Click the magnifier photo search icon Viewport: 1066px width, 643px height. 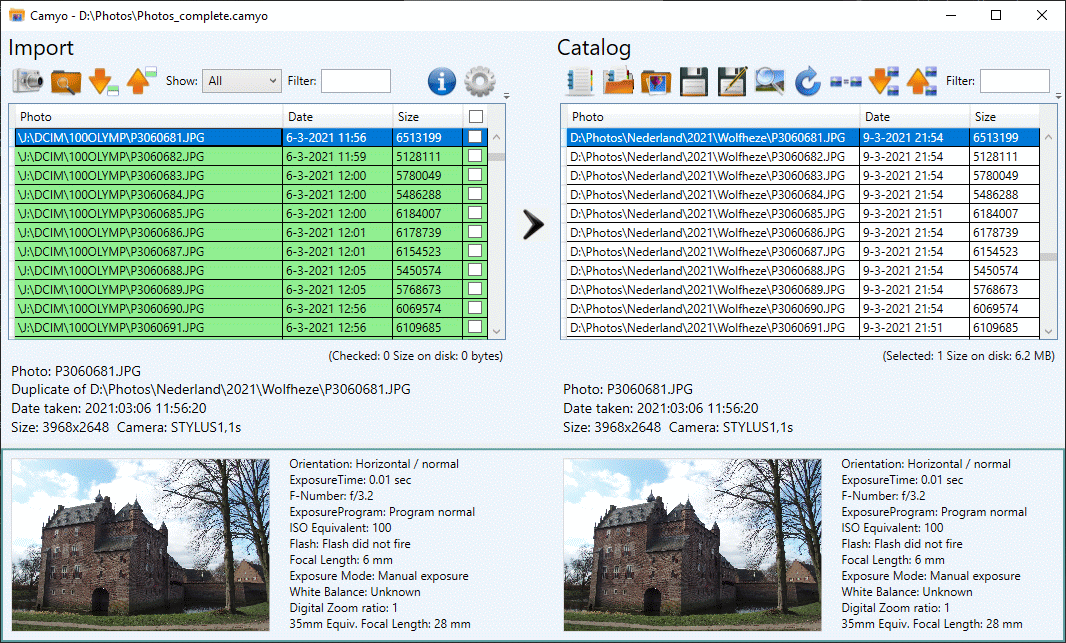pos(770,81)
